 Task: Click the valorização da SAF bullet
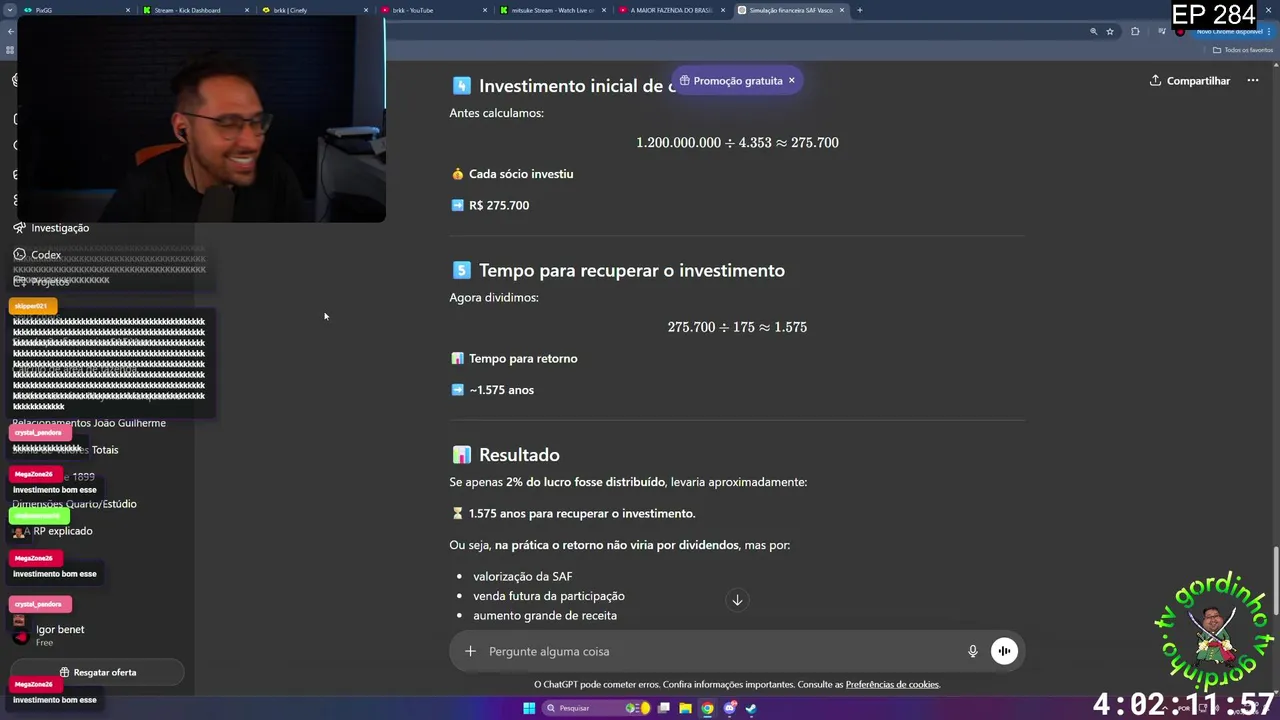point(523,577)
